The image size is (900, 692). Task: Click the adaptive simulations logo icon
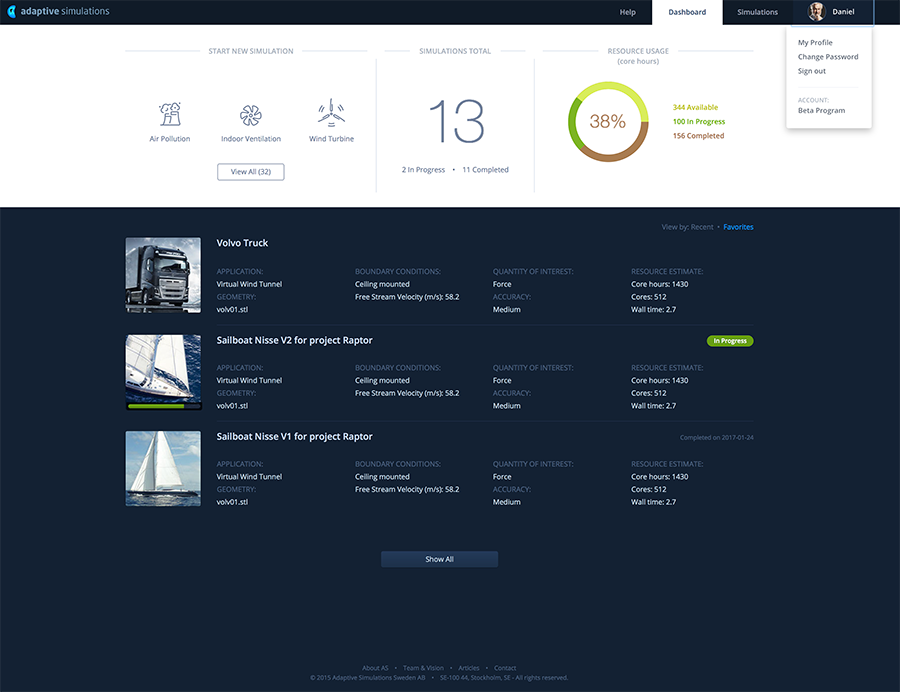[x=11, y=11]
